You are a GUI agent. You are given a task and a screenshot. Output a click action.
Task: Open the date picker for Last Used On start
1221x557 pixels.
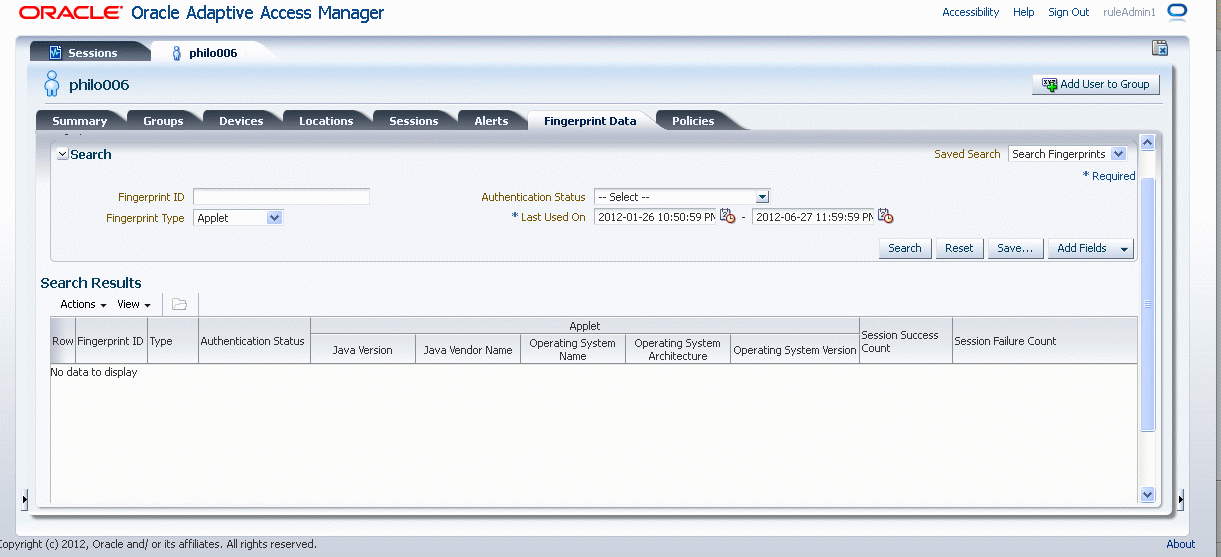point(728,216)
